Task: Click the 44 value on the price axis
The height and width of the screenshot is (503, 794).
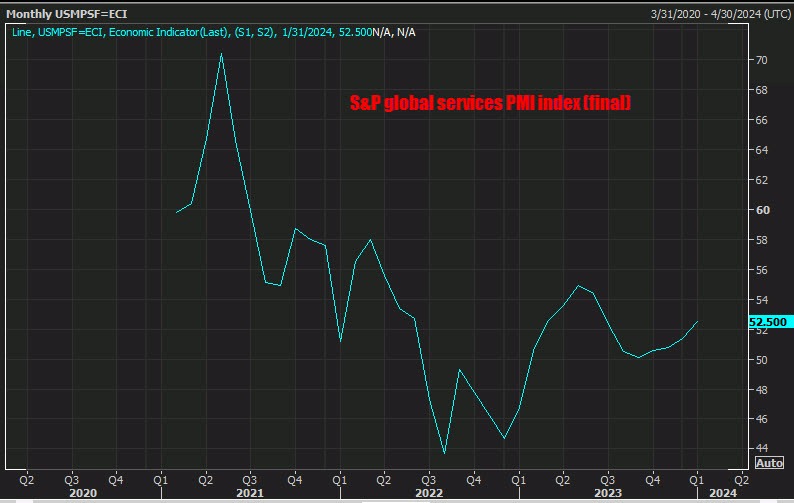Action: coord(761,448)
